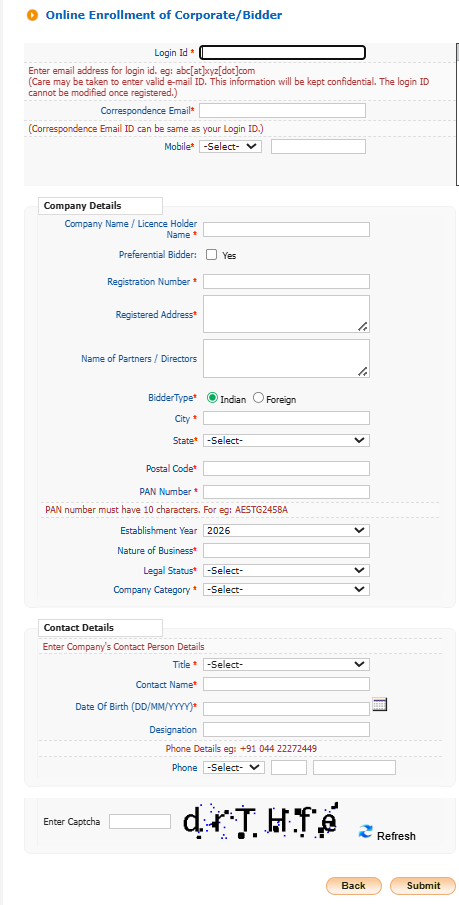Expand the Establishment Year dropdown

click(286, 530)
